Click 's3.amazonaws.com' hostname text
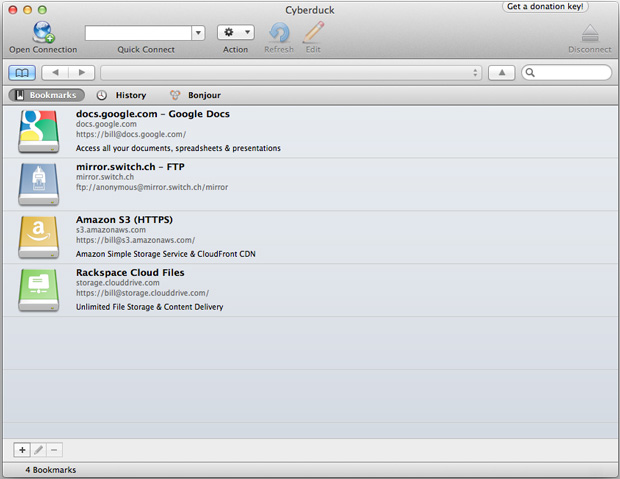The width and height of the screenshot is (620, 479). 111,230
